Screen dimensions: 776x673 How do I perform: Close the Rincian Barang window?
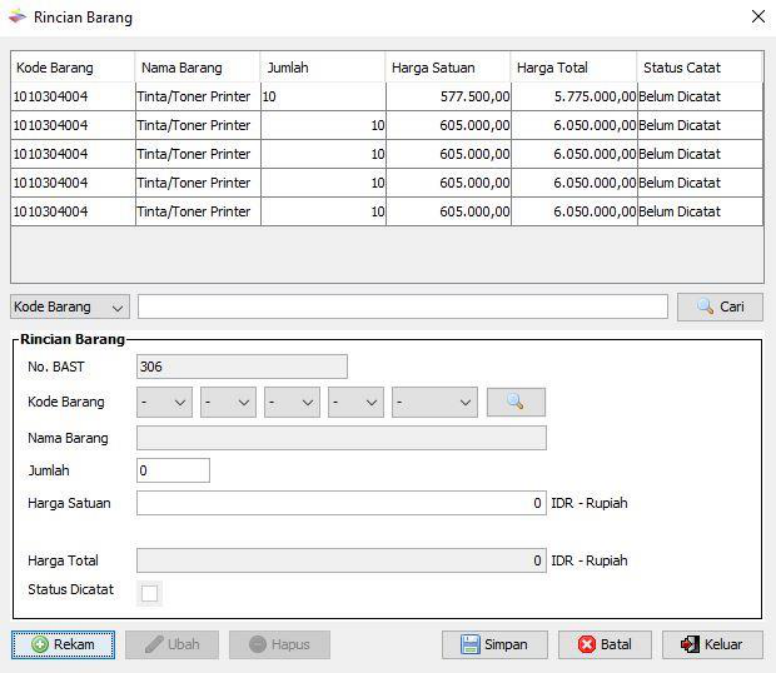757,18
